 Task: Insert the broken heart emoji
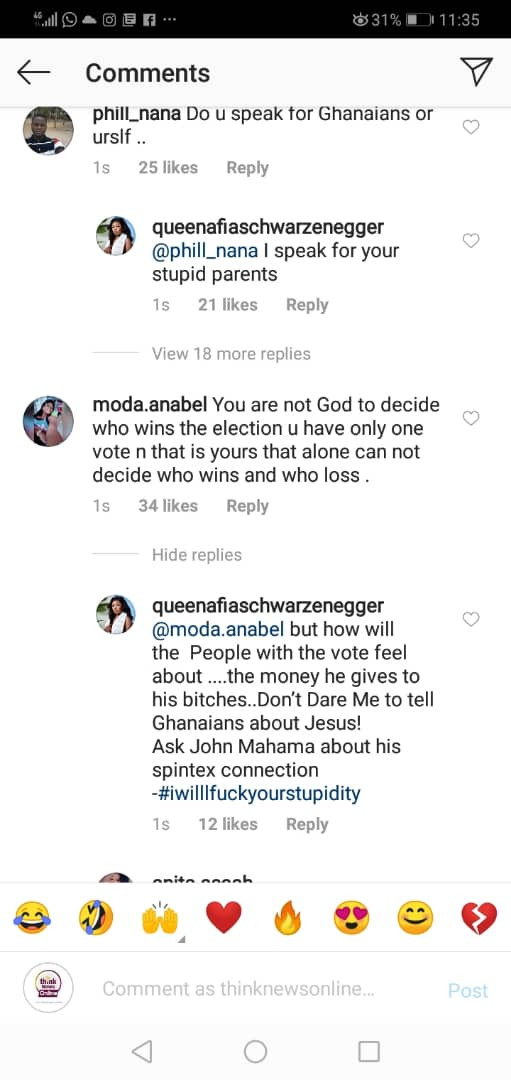479,919
